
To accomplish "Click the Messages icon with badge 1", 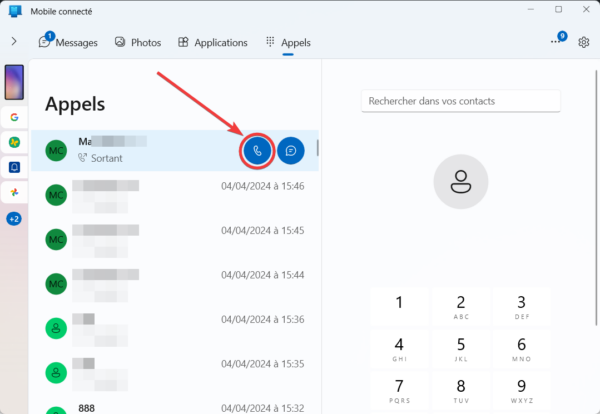I will coord(46,41).
